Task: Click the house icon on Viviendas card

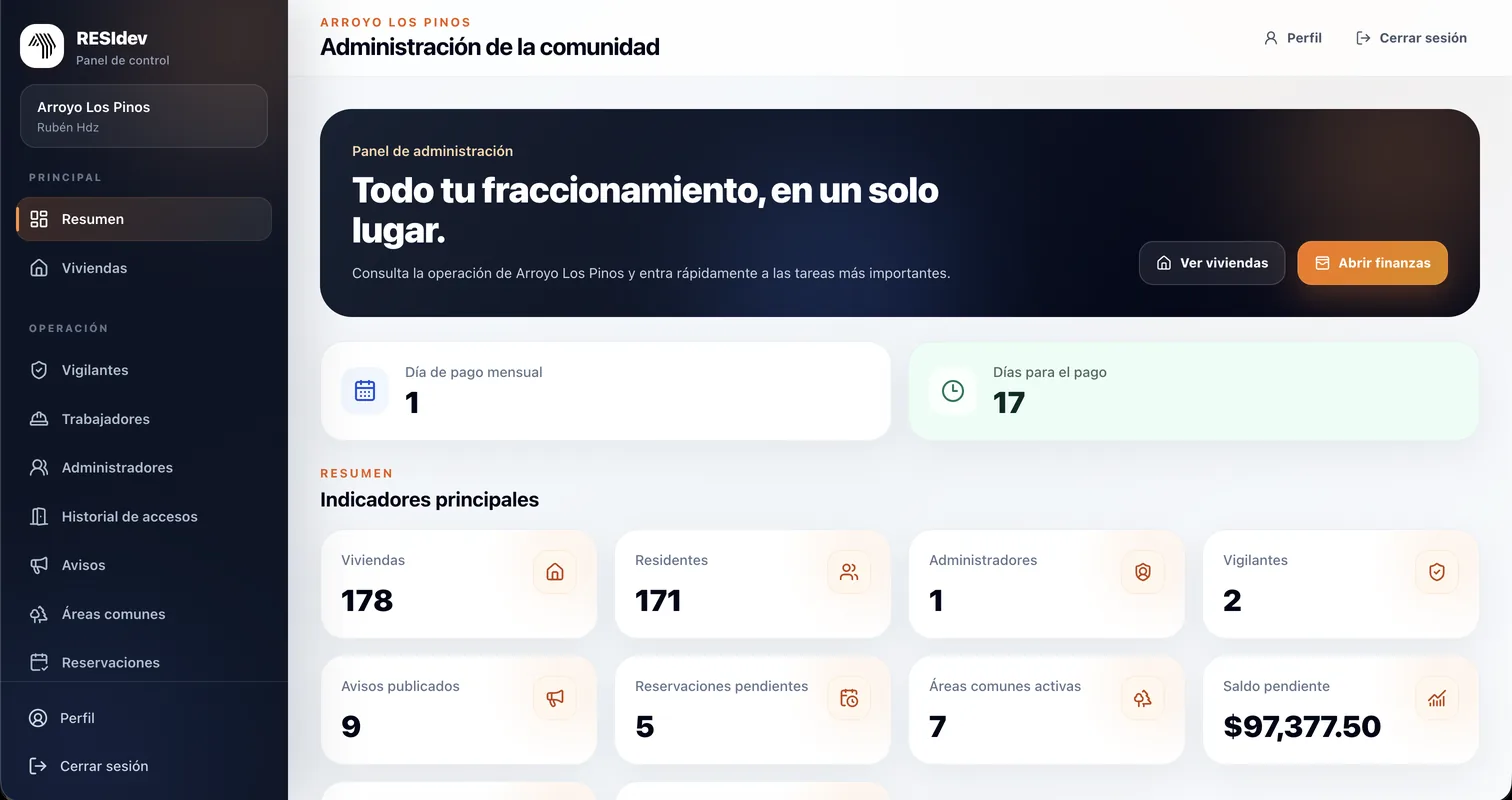Action: [555, 572]
